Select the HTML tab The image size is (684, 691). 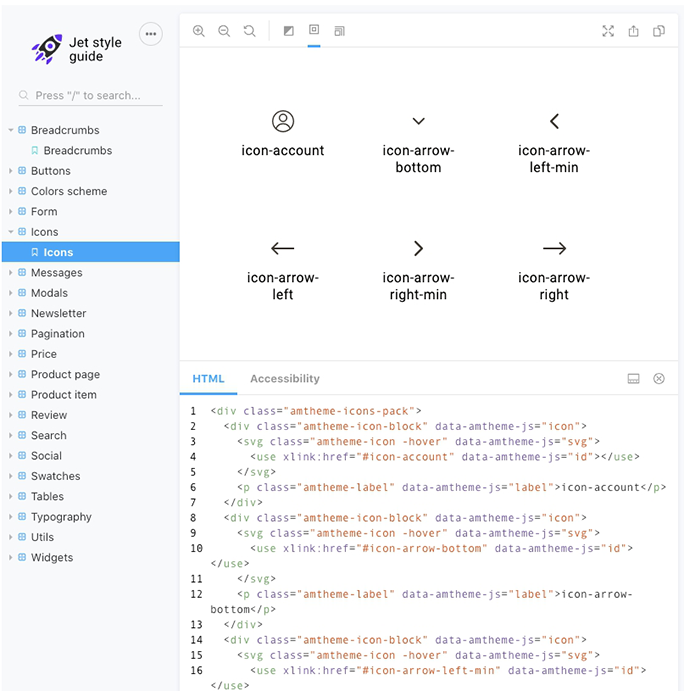click(x=209, y=379)
